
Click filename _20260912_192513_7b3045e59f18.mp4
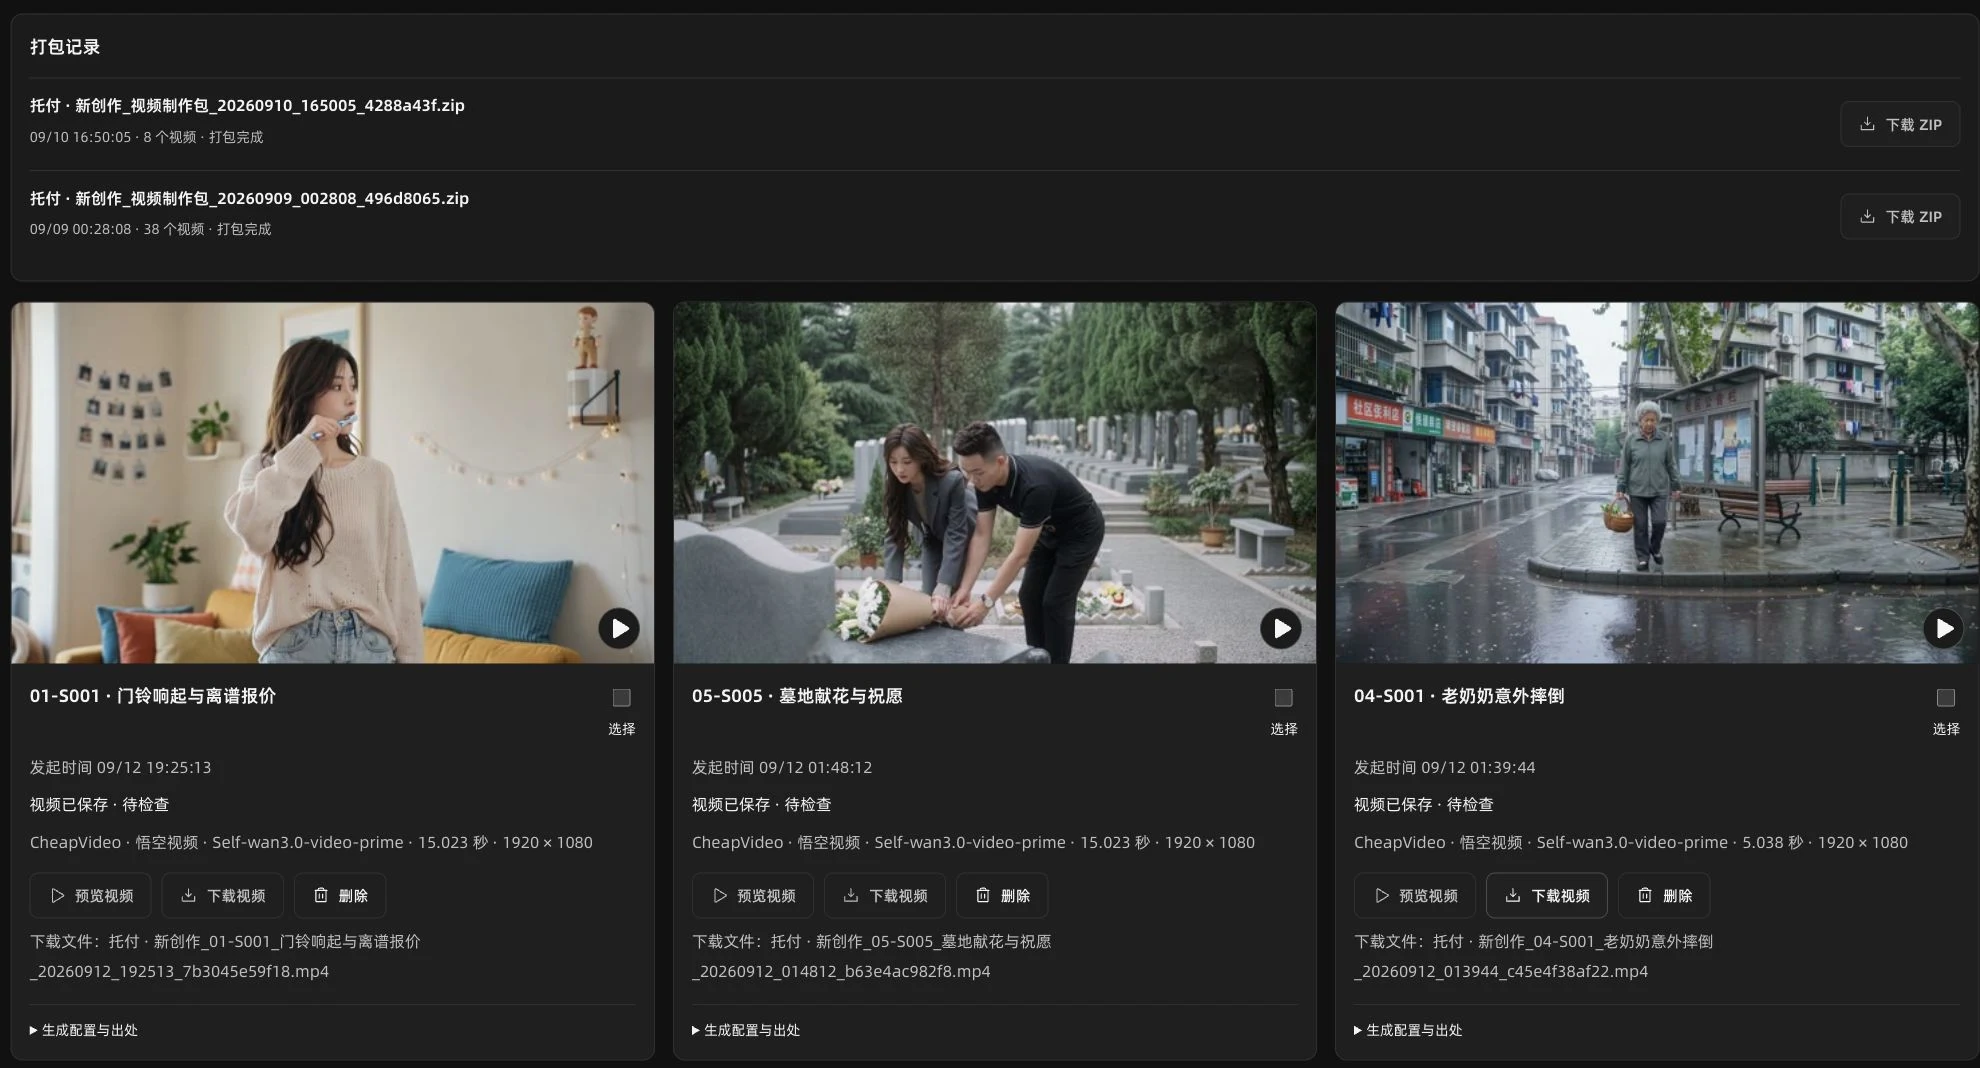[x=180, y=971]
